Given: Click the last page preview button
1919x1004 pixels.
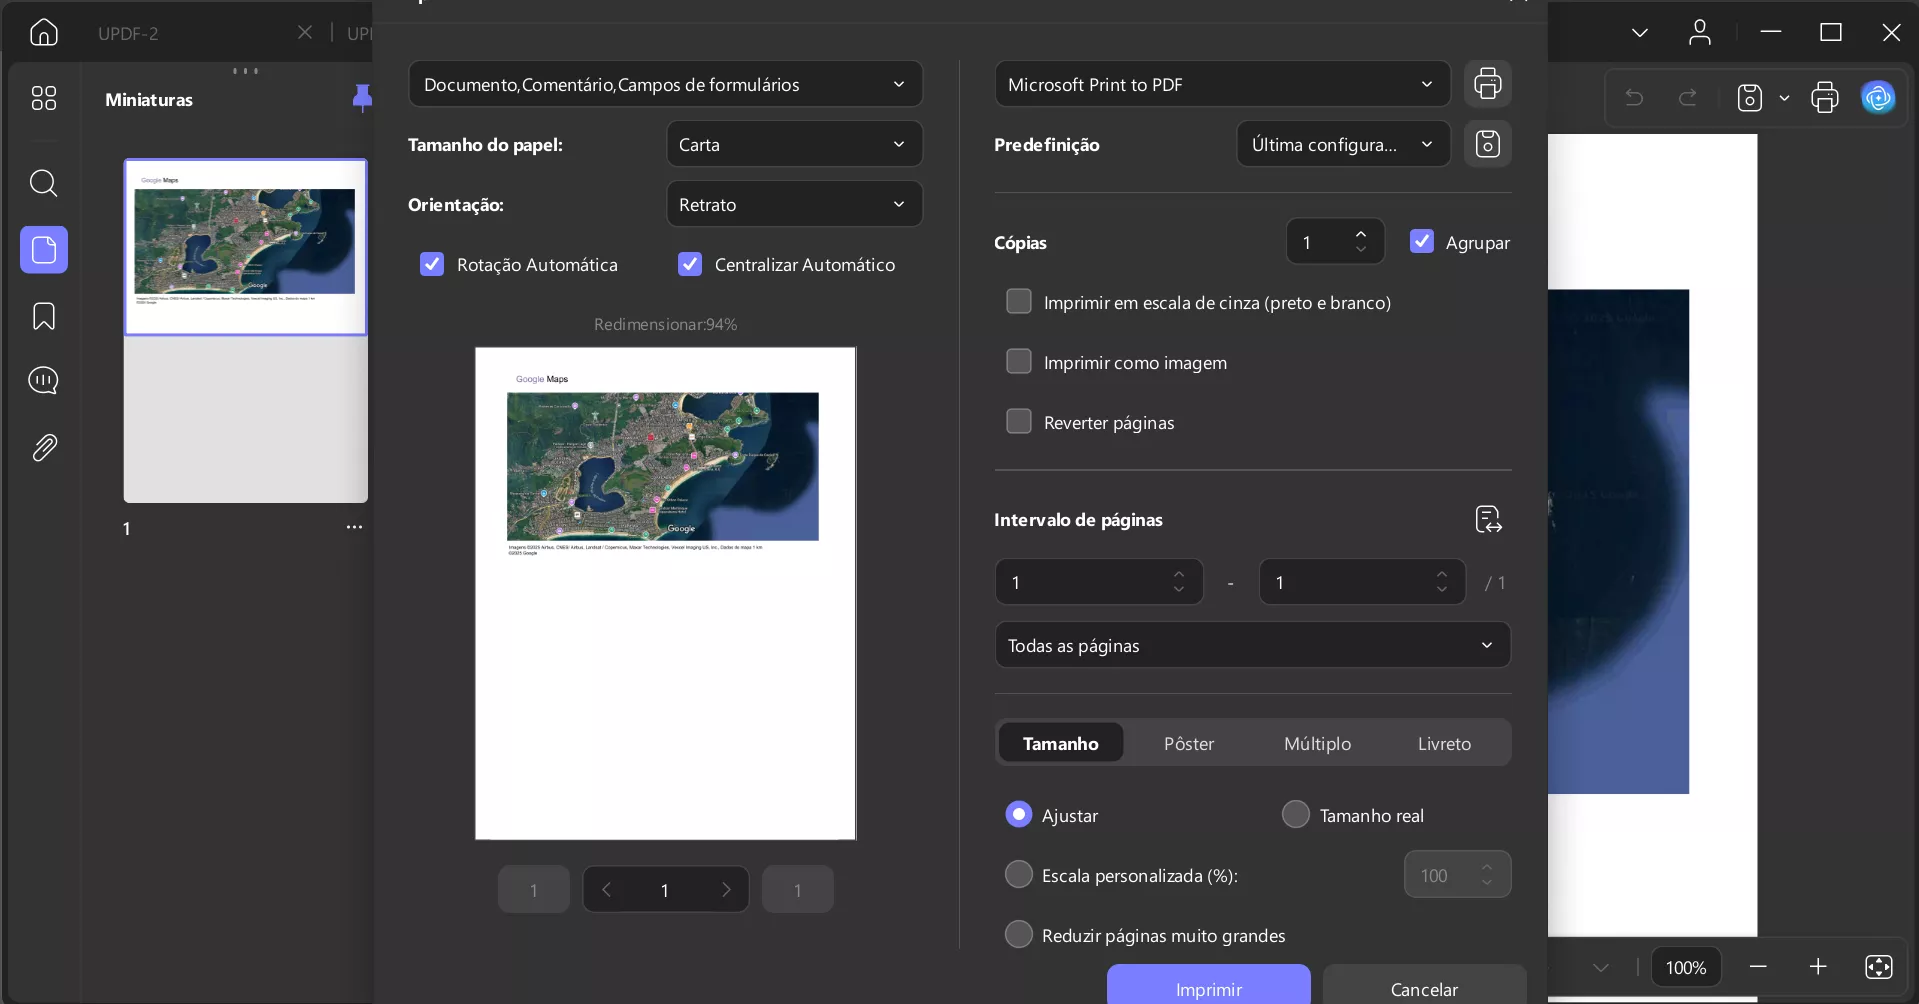Looking at the screenshot, I should coord(798,890).
